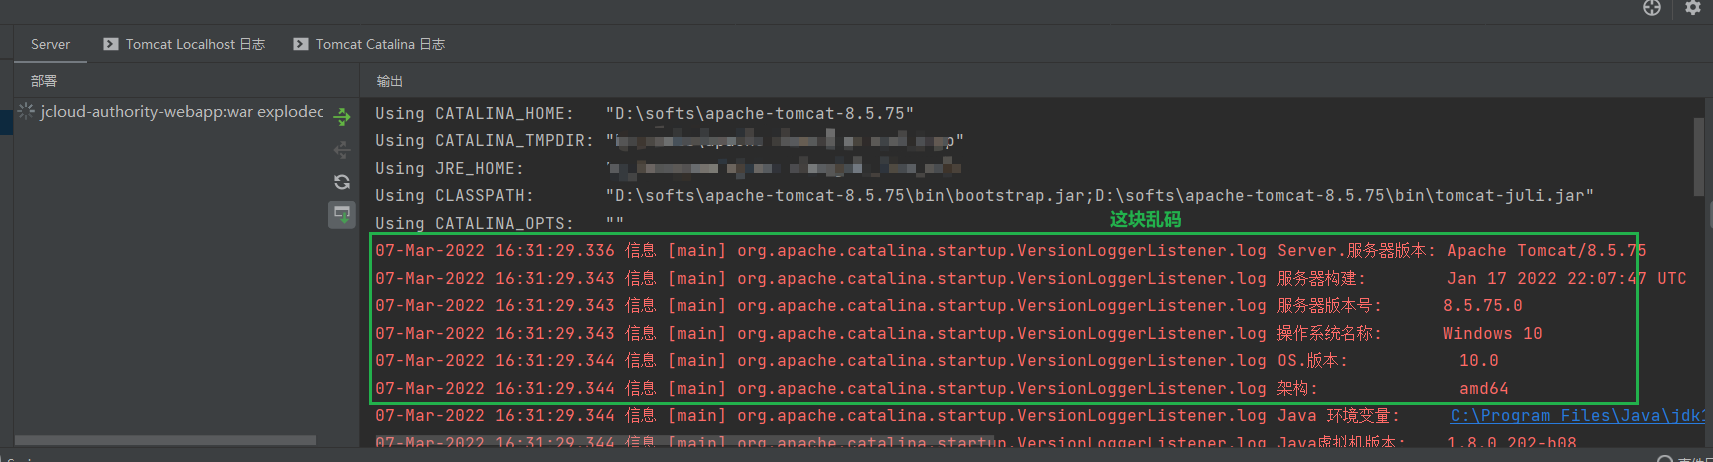Viewport: 1713px width, 462px height.
Task: Switch to the Server tab
Action: (50, 44)
